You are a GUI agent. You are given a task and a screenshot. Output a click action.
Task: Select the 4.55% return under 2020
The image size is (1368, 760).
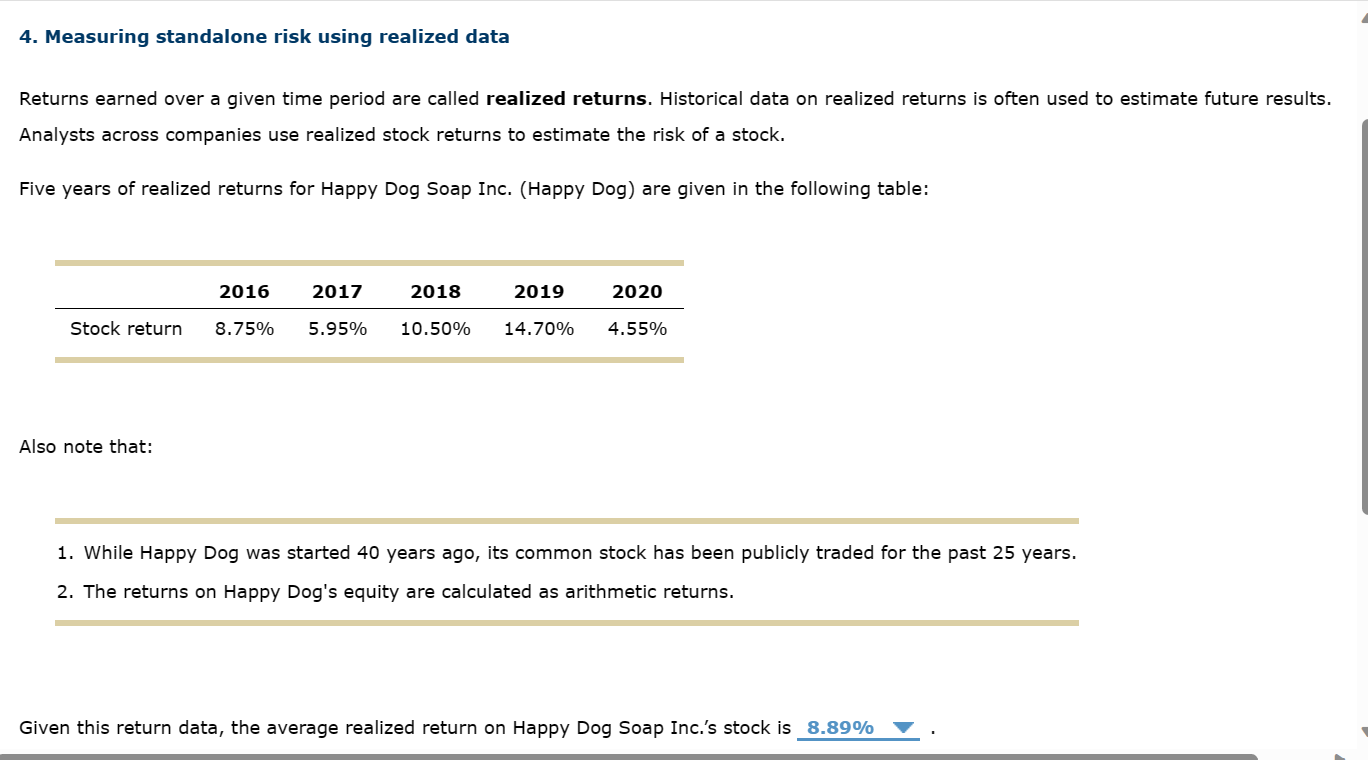(x=637, y=328)
